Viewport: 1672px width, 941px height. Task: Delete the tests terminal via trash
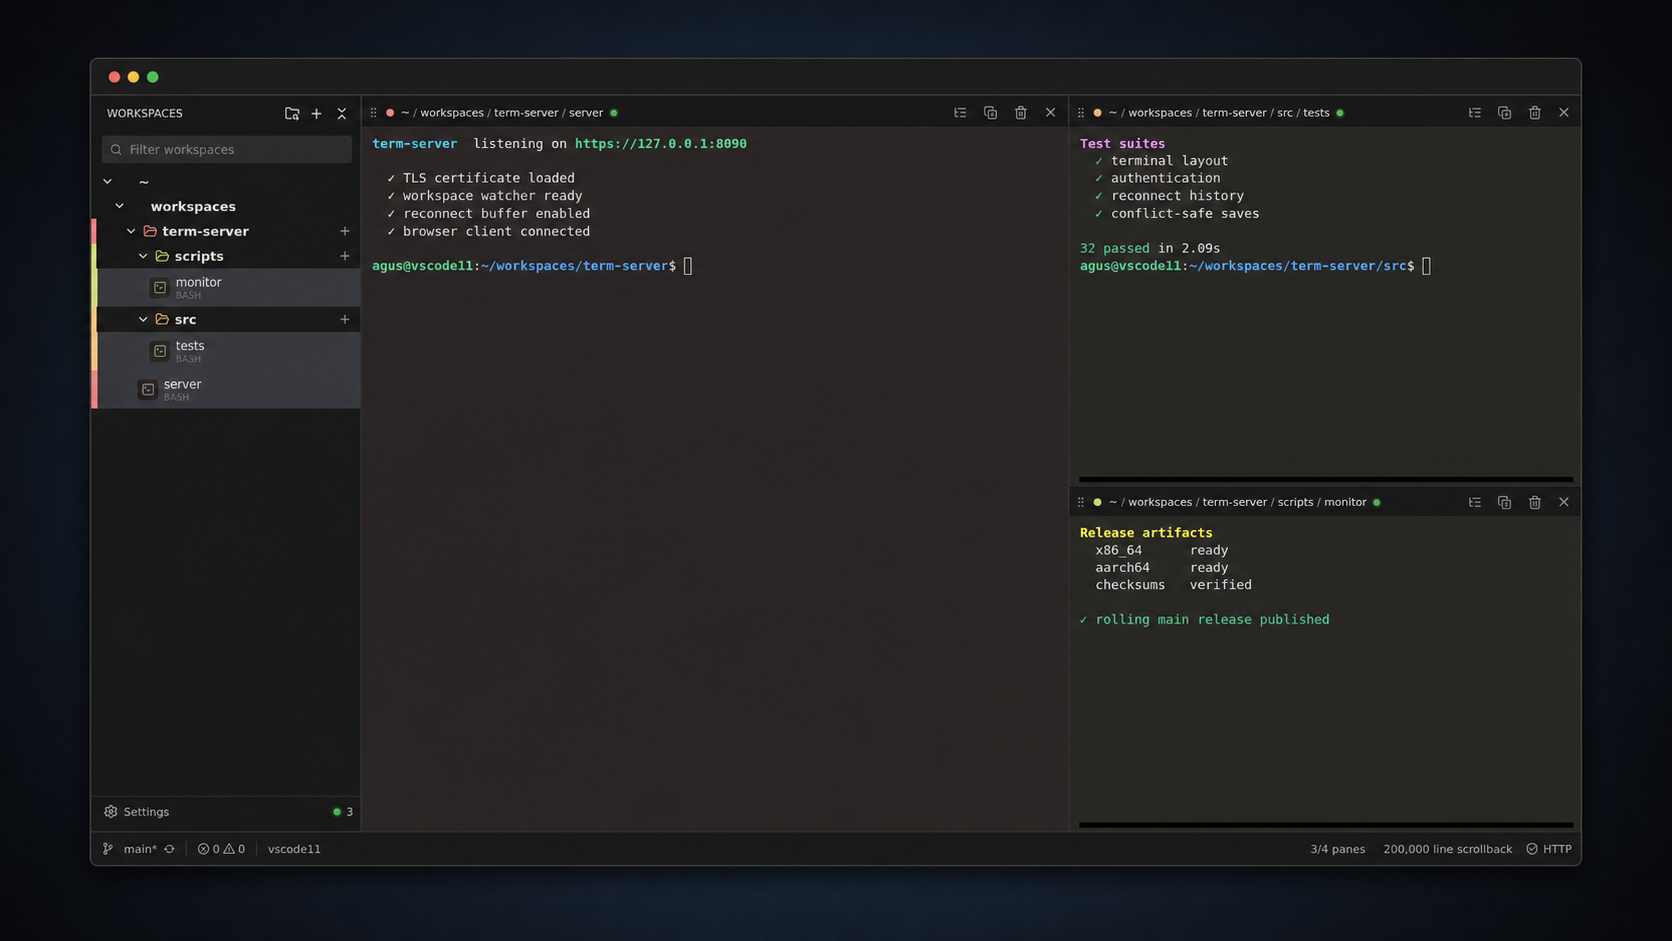1535,113
